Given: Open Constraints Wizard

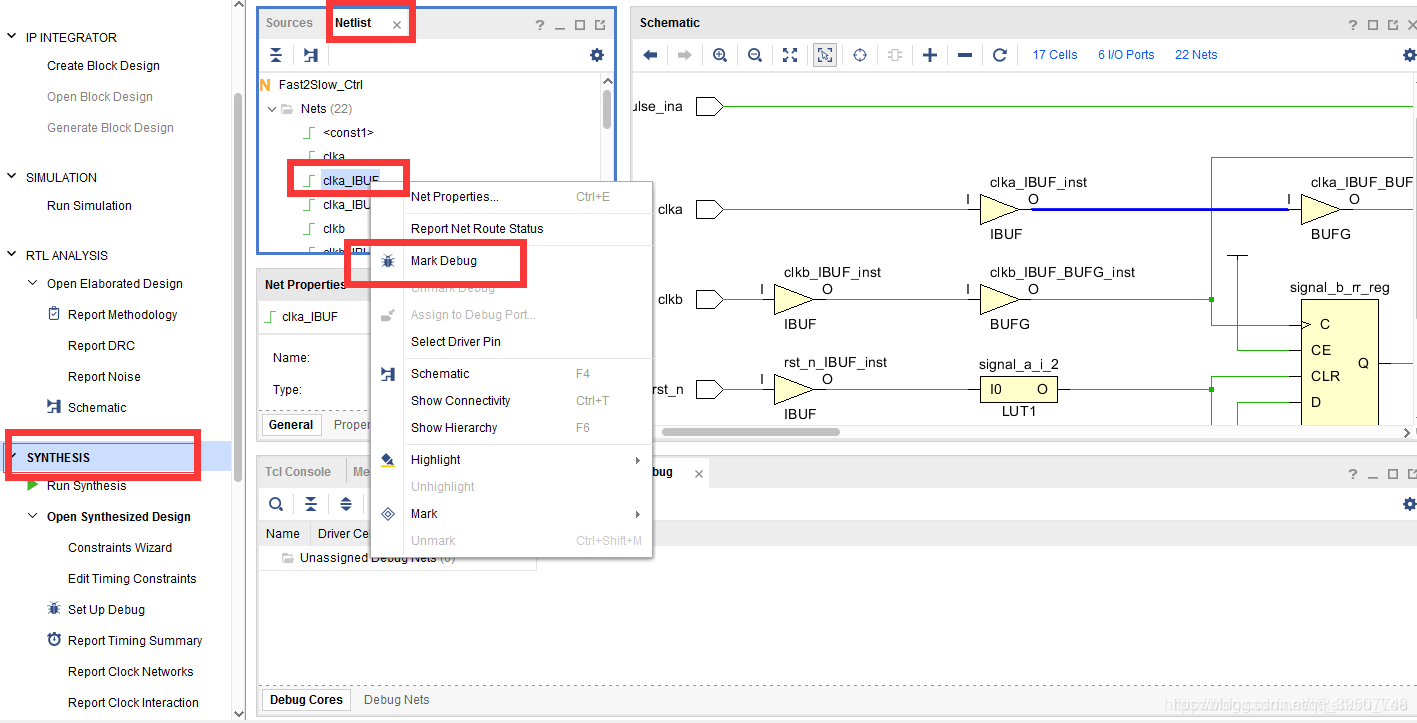Looking at the screenshot, I should tap(120, 548).
